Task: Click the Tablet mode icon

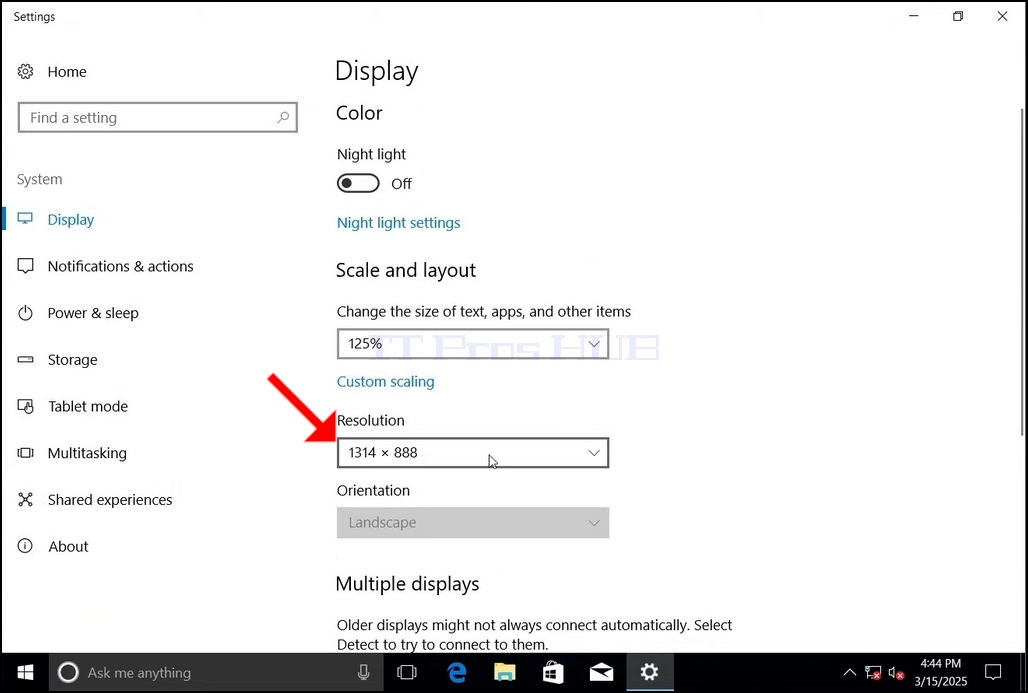Action: click(25, 406)
